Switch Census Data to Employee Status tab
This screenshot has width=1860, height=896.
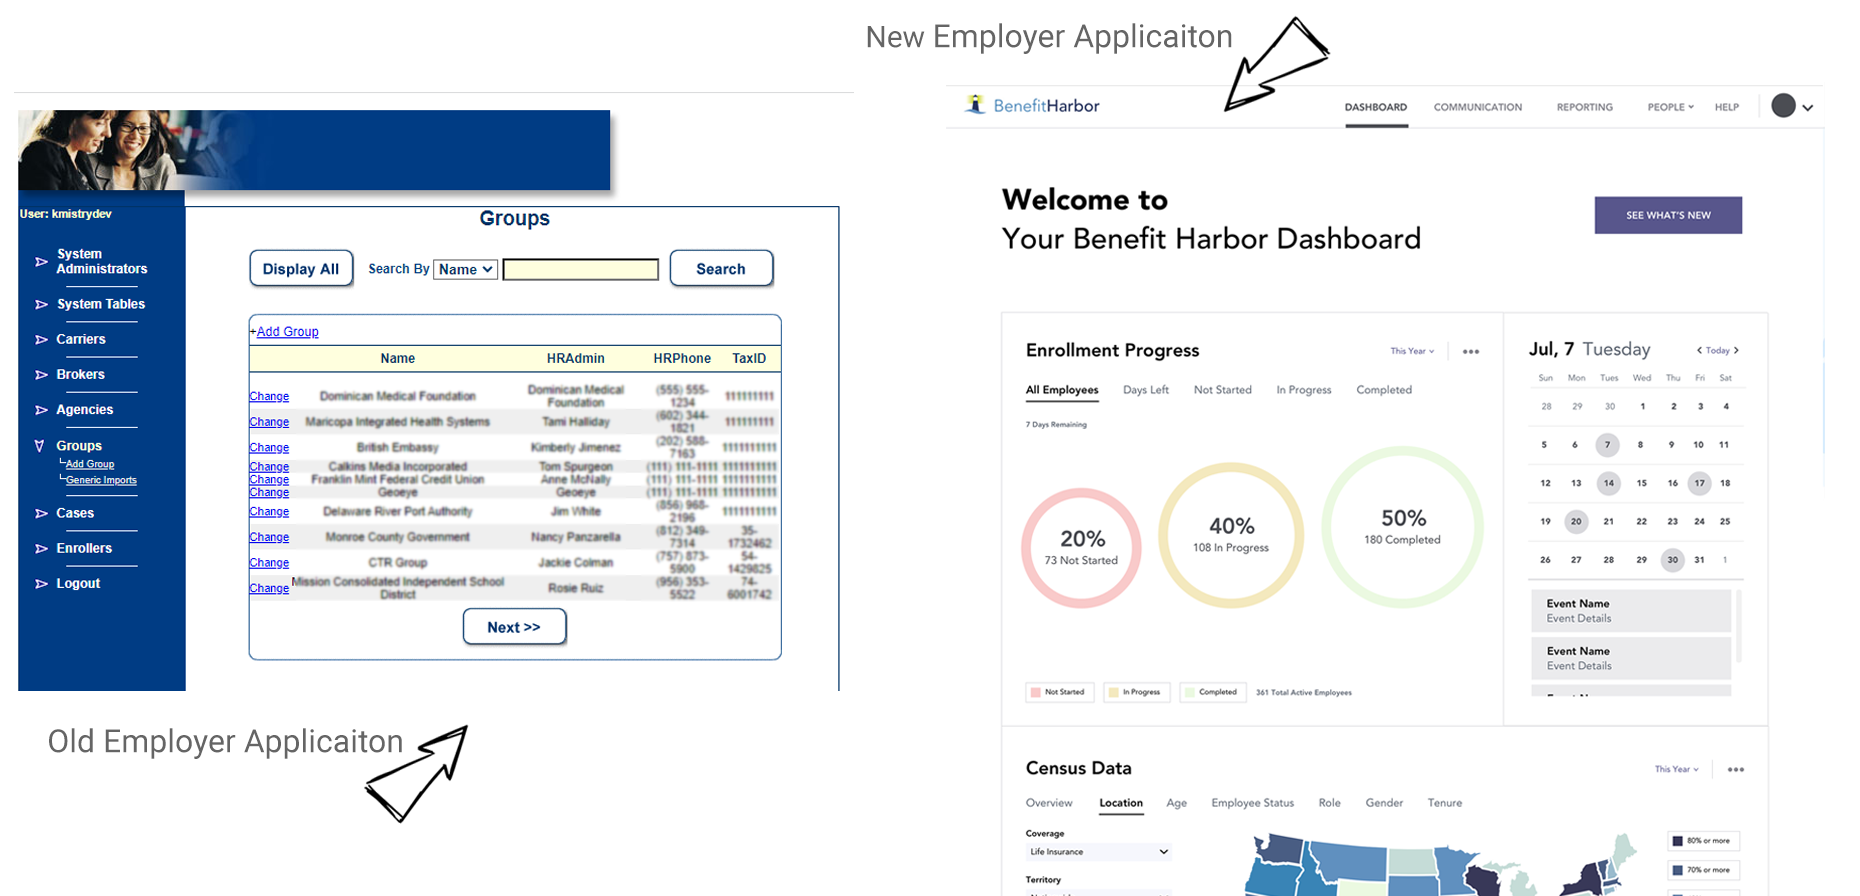[x=1253, y=803]
